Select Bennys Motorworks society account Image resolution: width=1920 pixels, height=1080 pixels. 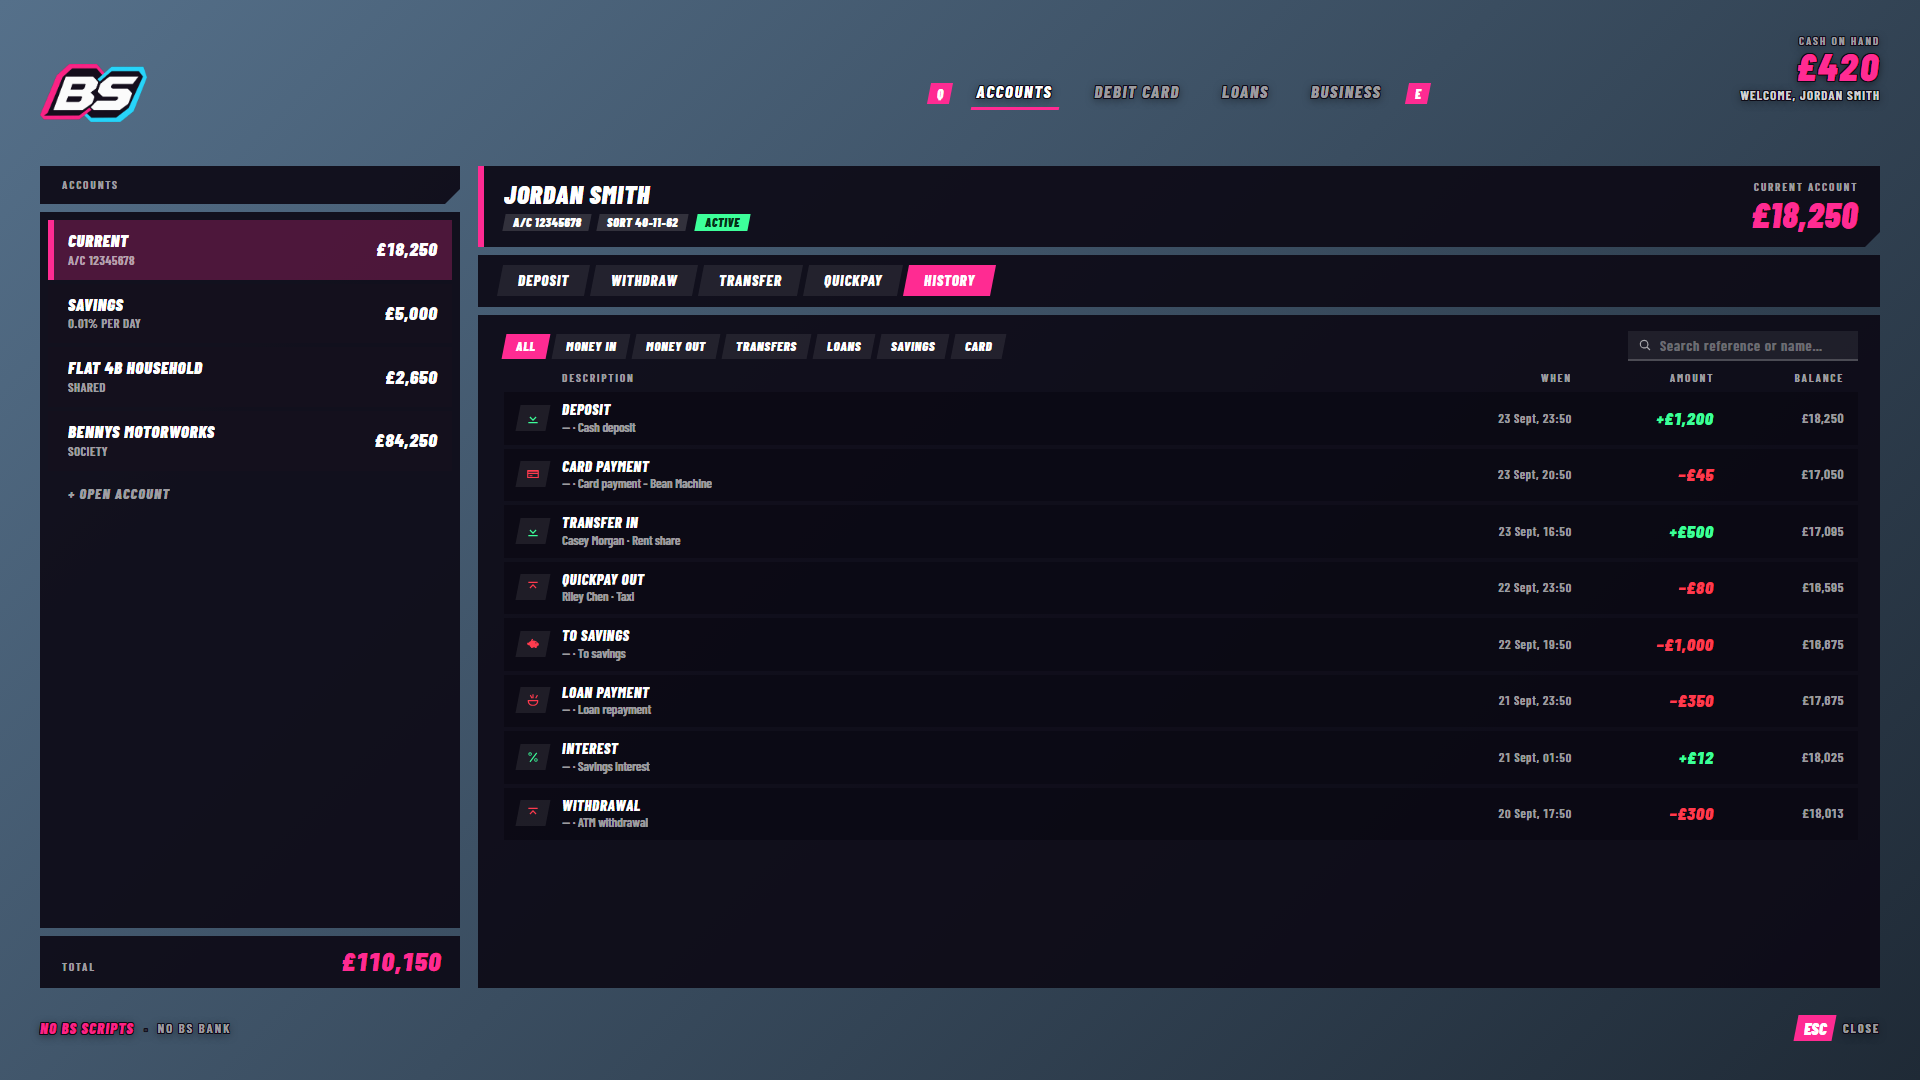click(x=250, y=441)
